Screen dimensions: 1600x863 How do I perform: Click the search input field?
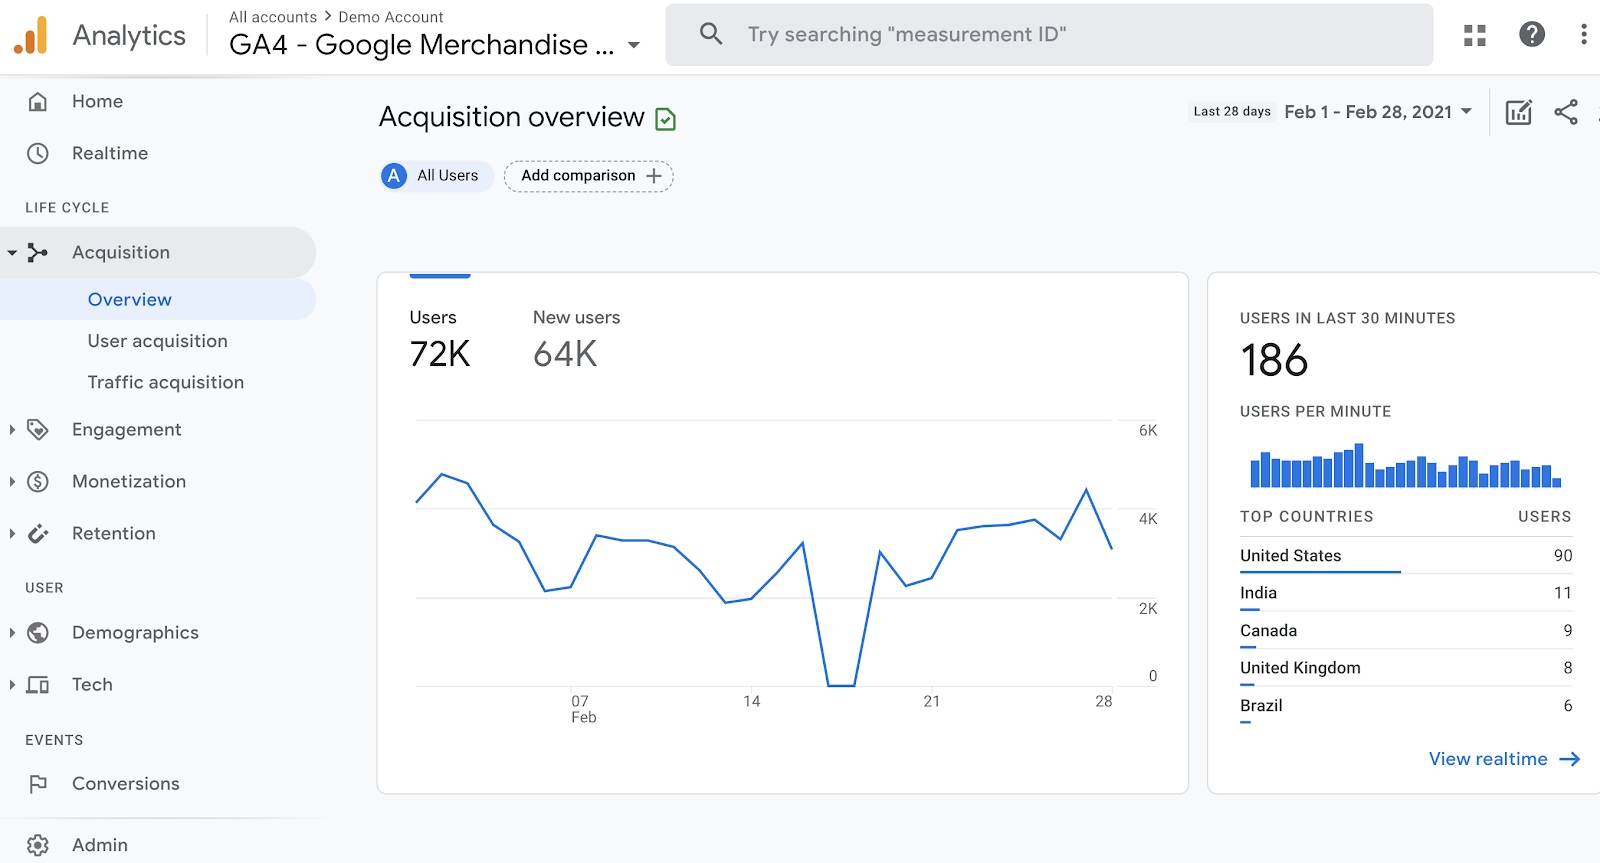click(x=1050, y=35)
